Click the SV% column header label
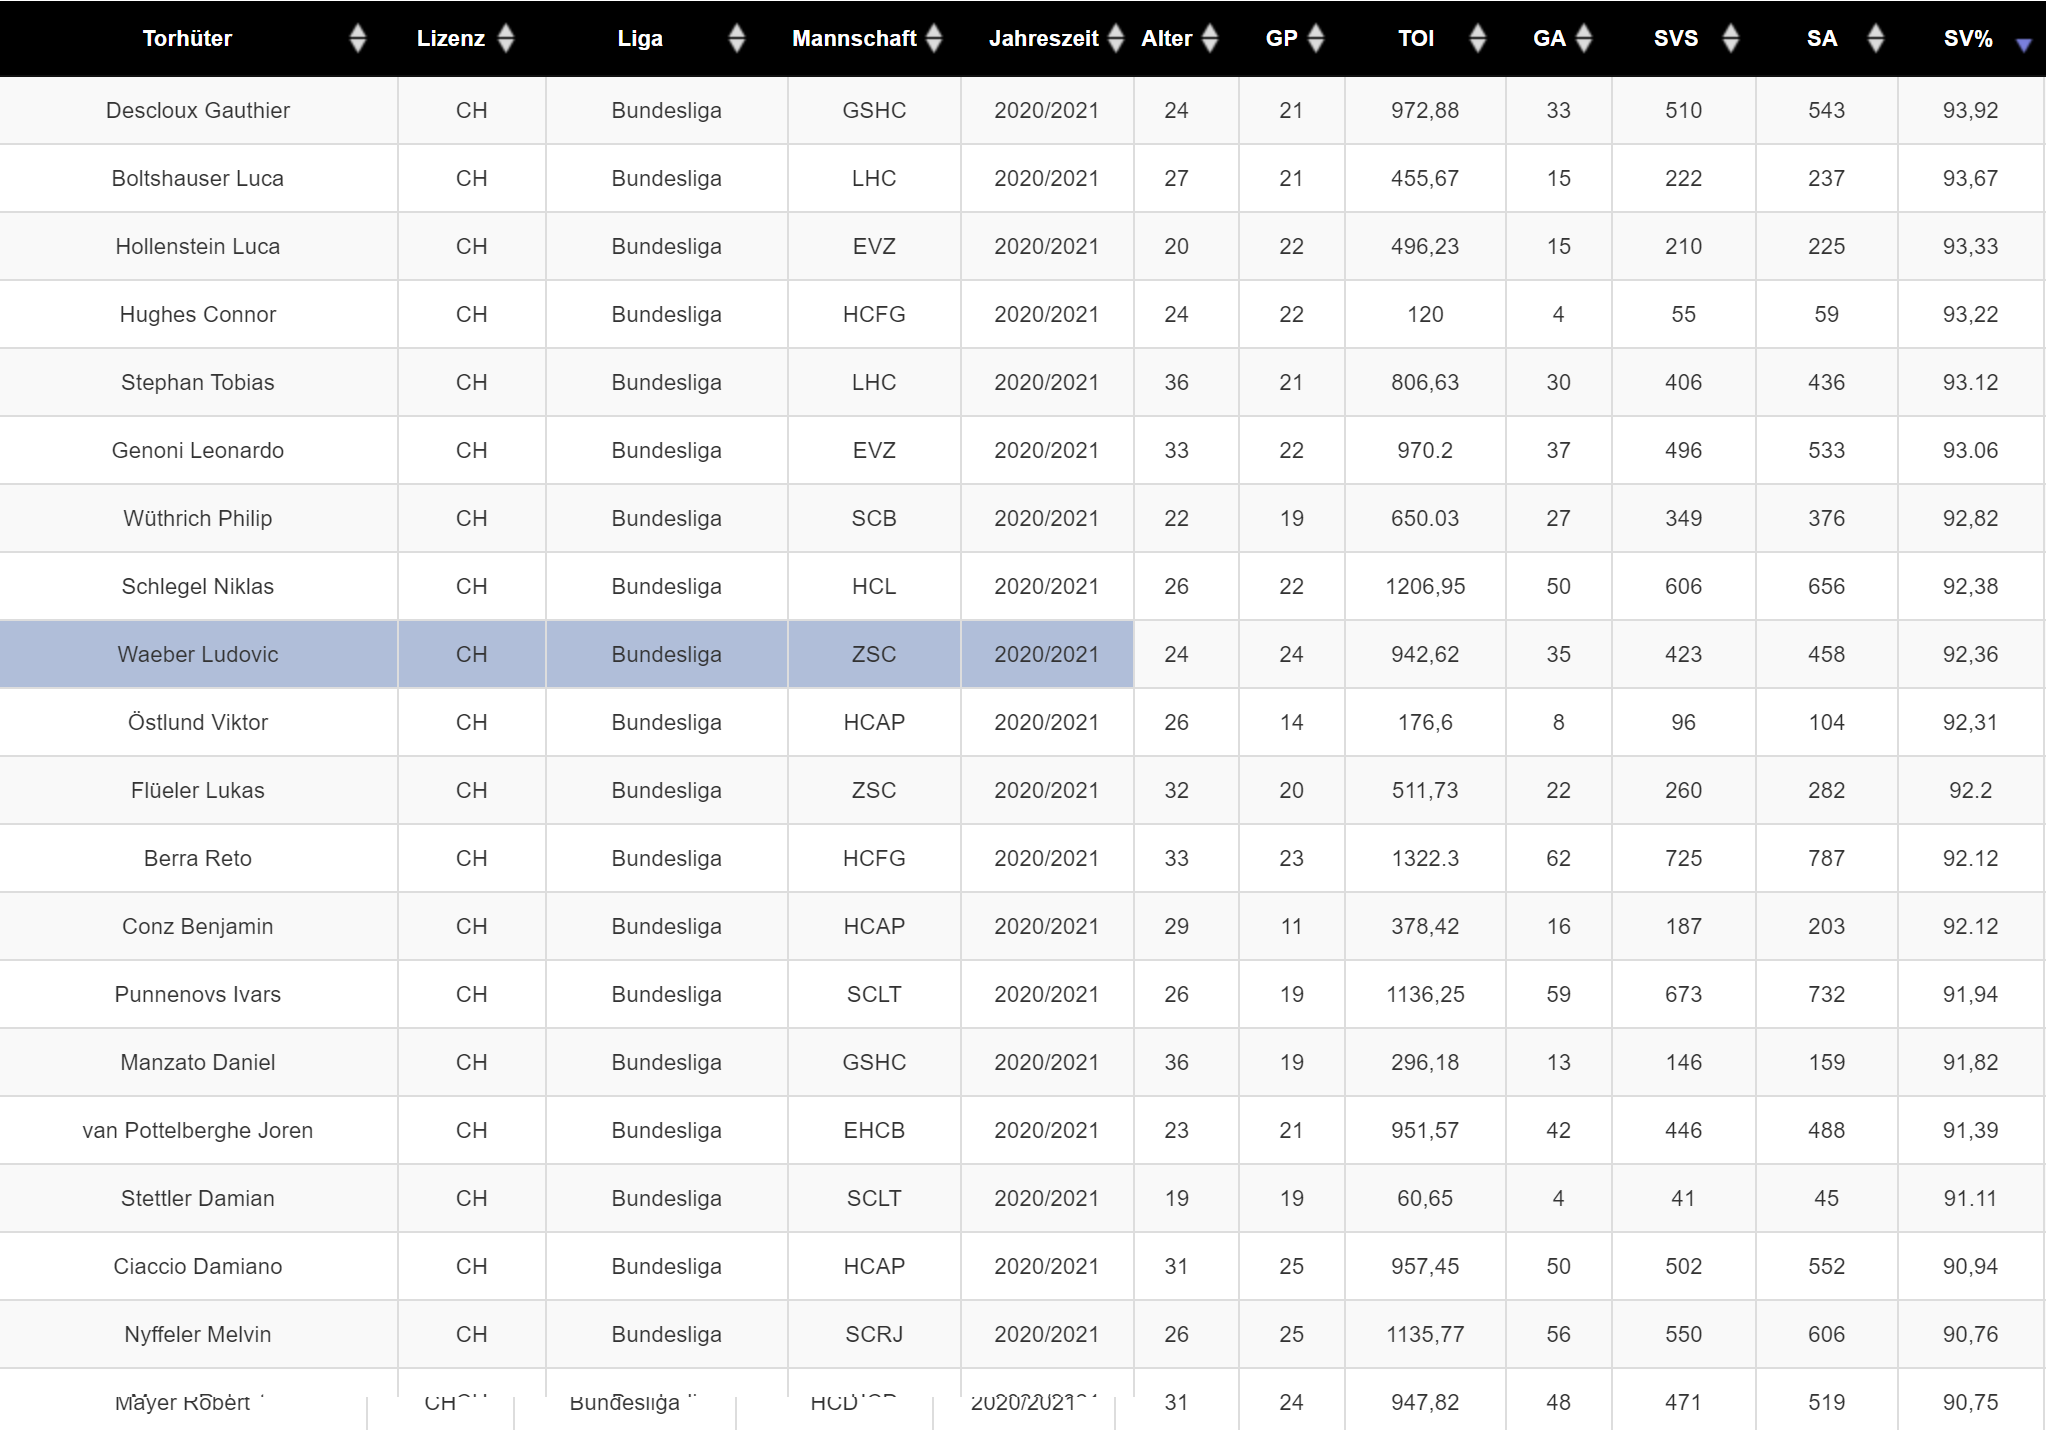Screen dimensions: 2046x1430 pyautogui.click(x=1967, y=39)
